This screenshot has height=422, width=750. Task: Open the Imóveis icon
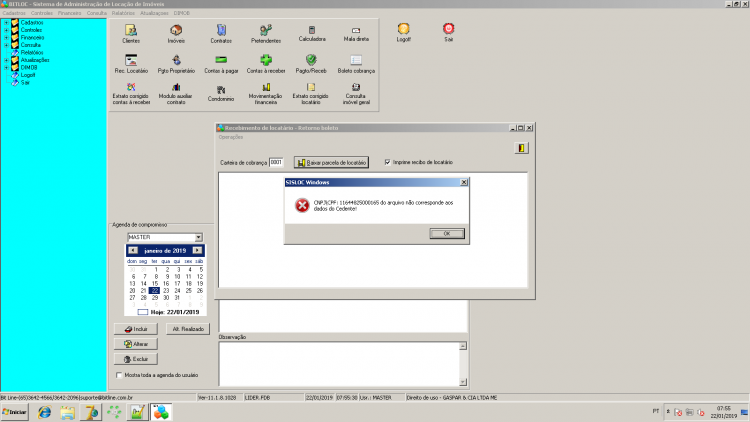point(176,34)
